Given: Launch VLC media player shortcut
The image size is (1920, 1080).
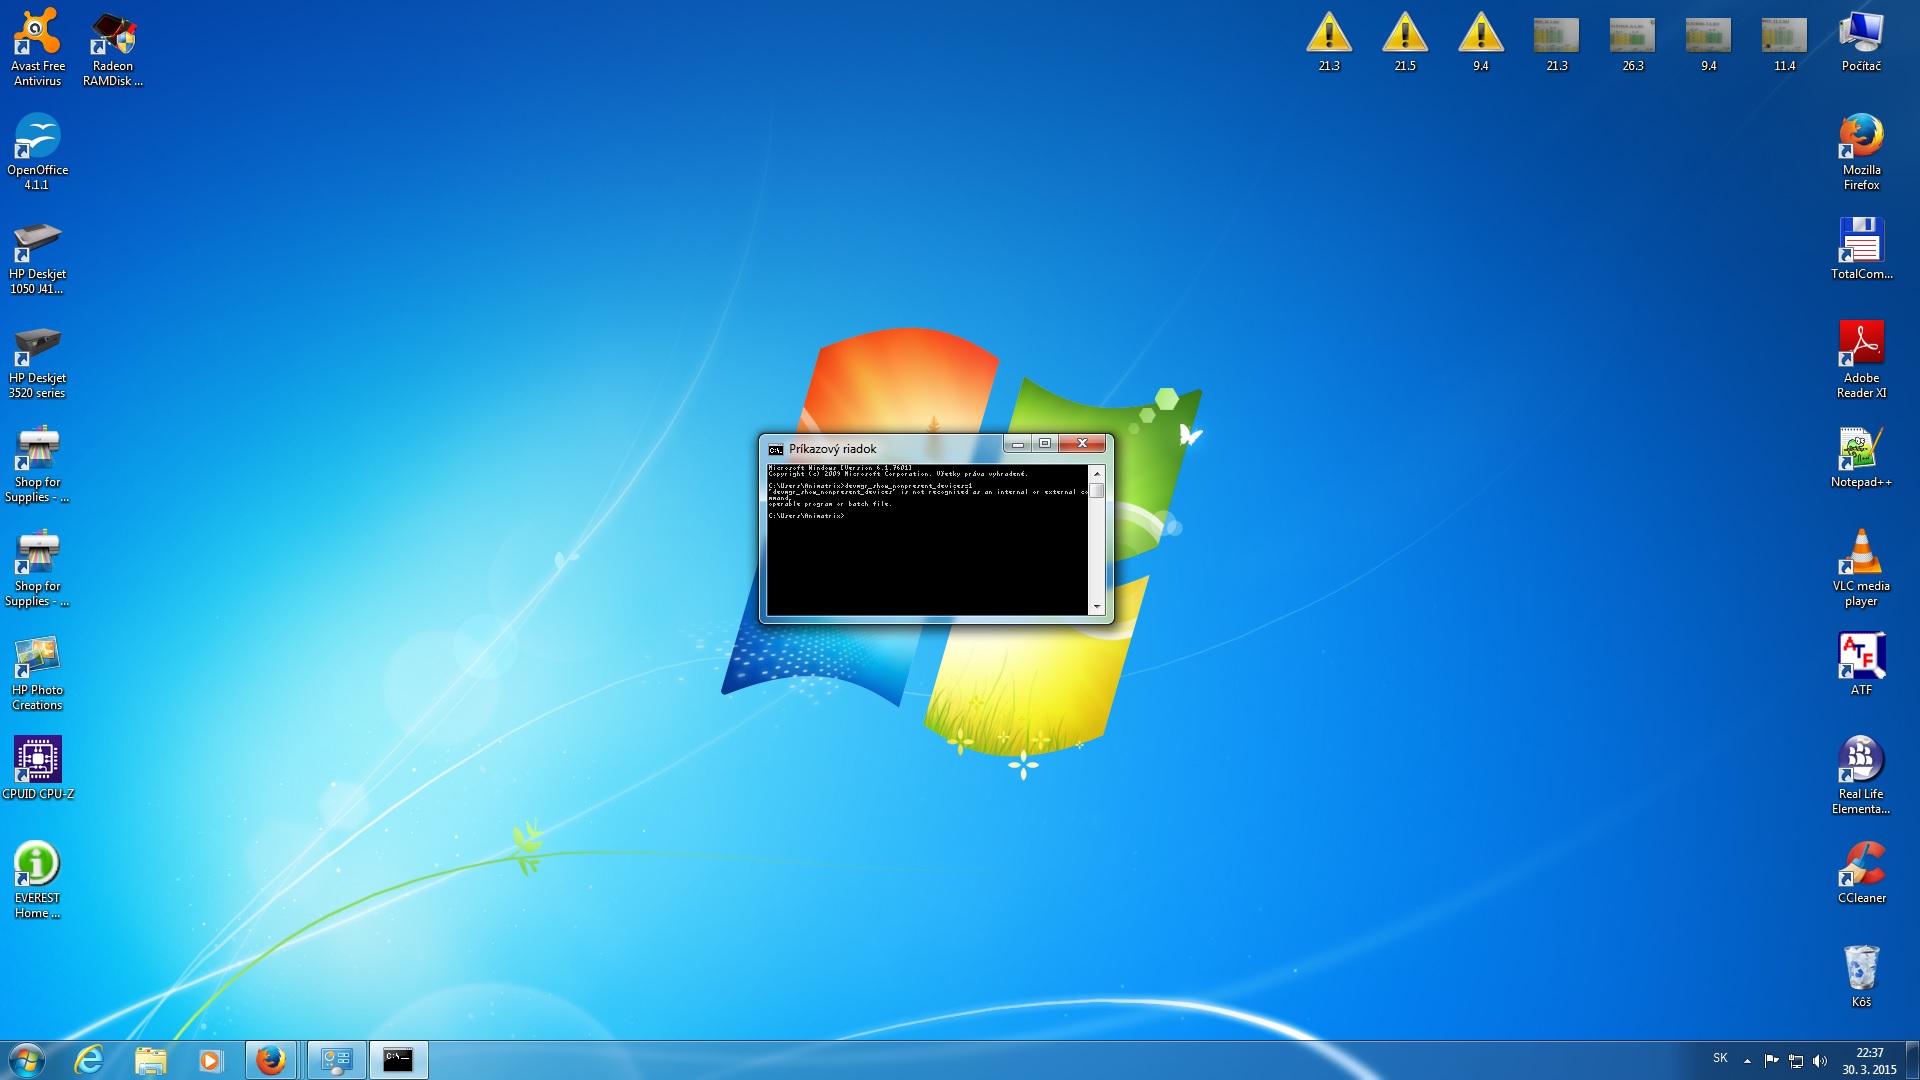Looking at the screenshot, I should click(x=1861, y=553).
